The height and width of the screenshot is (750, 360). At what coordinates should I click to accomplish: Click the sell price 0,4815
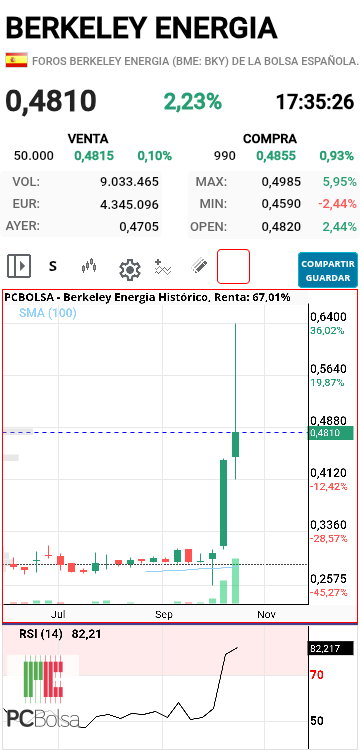pyautogui.click(x=94, y=156)
